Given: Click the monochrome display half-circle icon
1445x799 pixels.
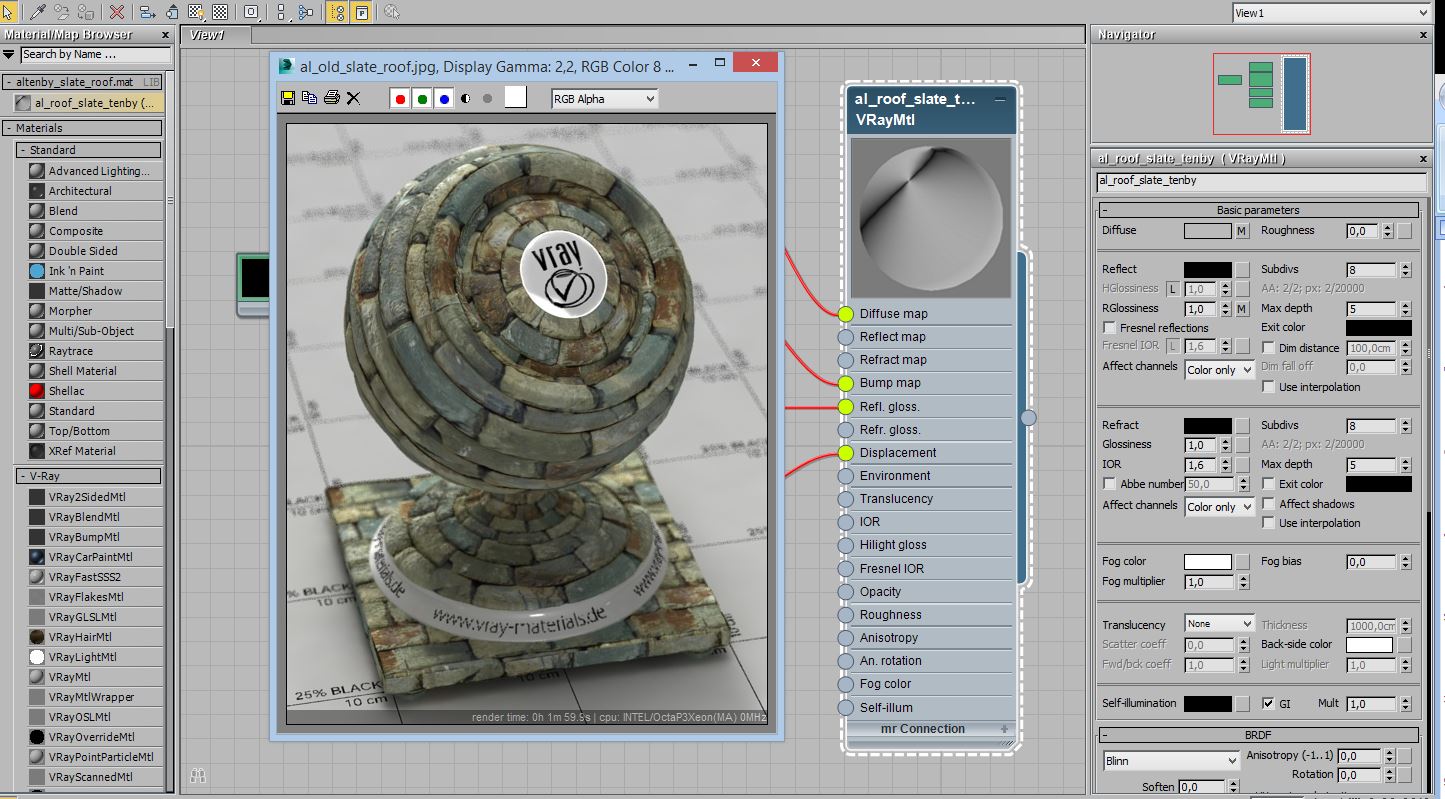Looking at the screenshot, I should click(466, 99).
